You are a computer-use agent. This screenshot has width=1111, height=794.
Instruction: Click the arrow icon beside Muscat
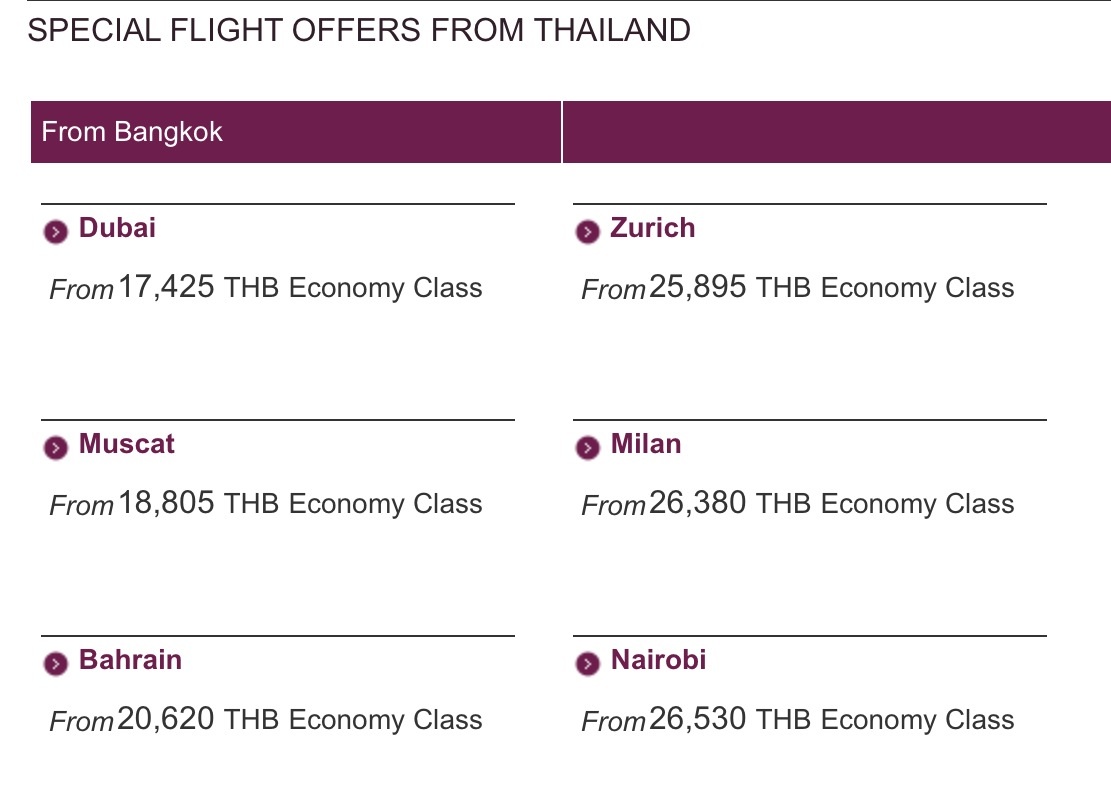[56, 448]
